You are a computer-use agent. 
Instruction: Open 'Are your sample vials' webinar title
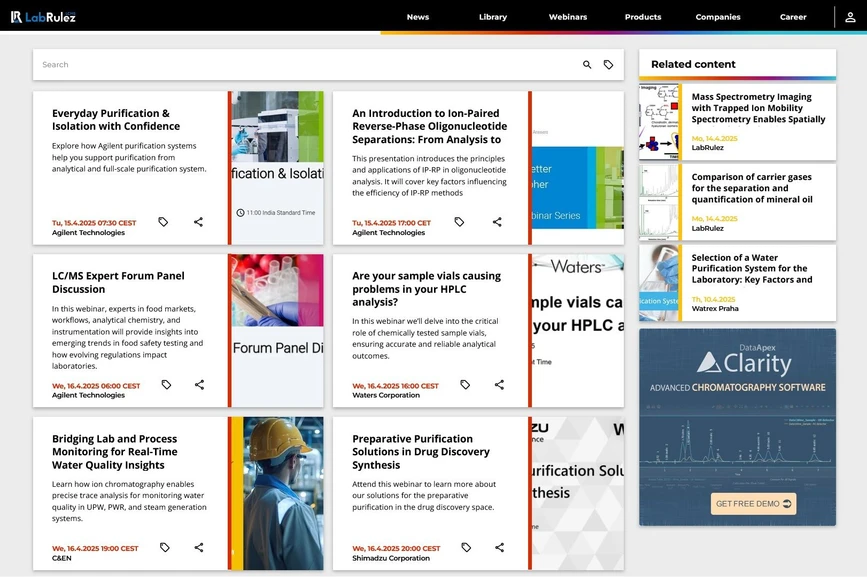pyautogui.click(x=426, y=288)
